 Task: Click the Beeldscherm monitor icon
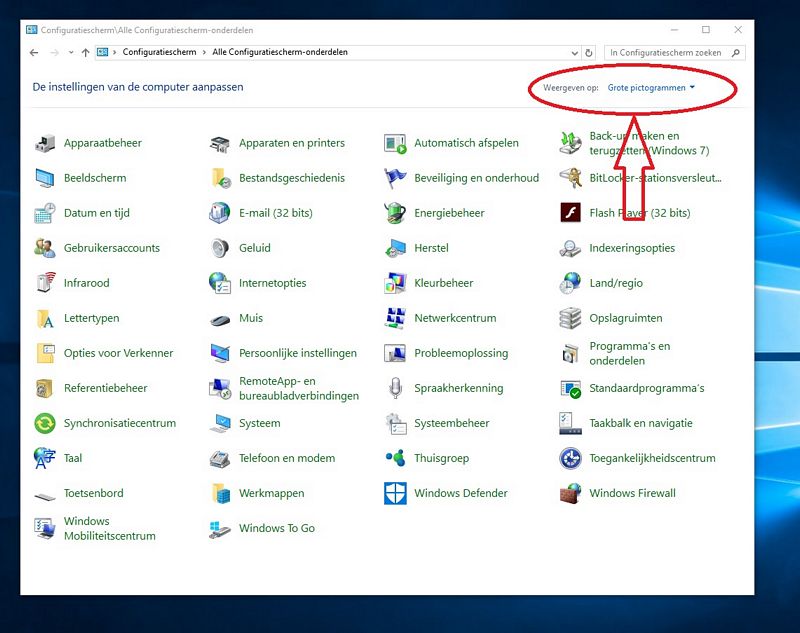(x=45, y=178)
